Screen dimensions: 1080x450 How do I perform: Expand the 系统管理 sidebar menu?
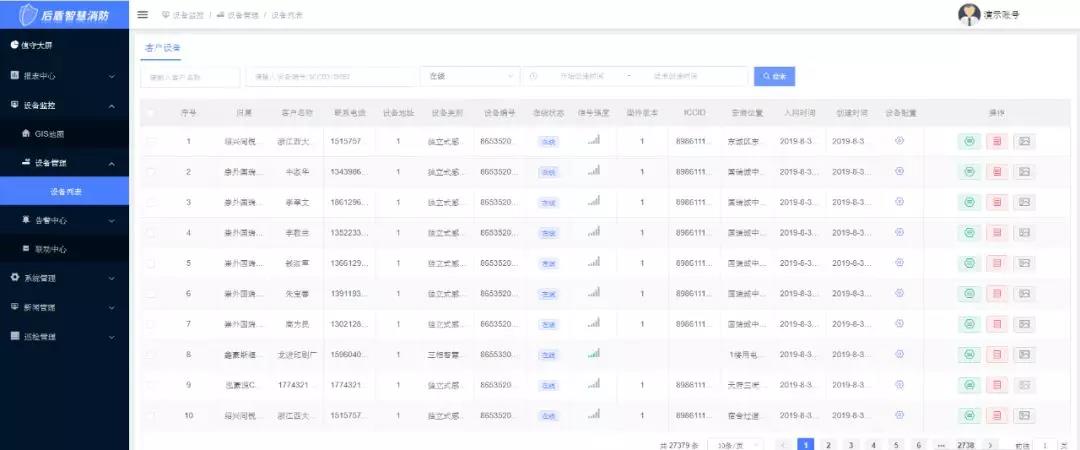point(64,278)
